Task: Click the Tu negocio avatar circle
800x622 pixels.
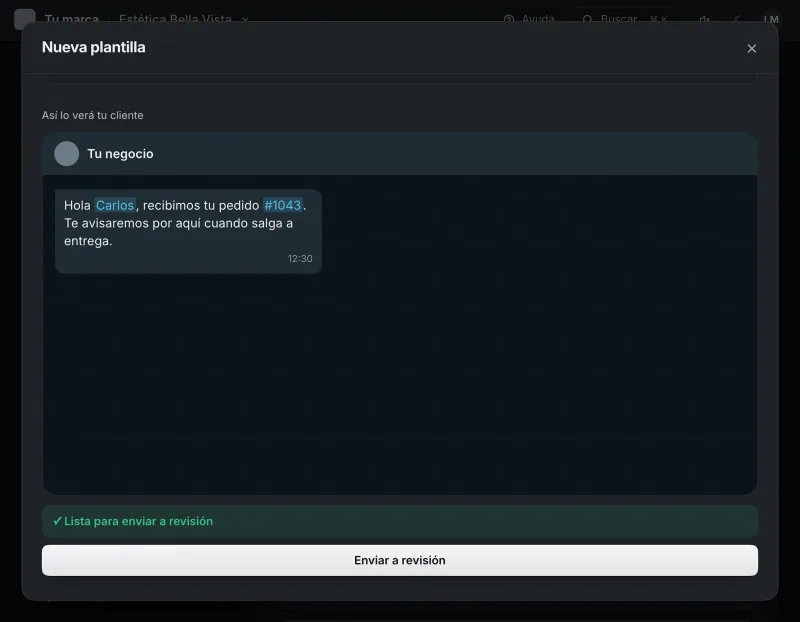Action: point(66,154)
